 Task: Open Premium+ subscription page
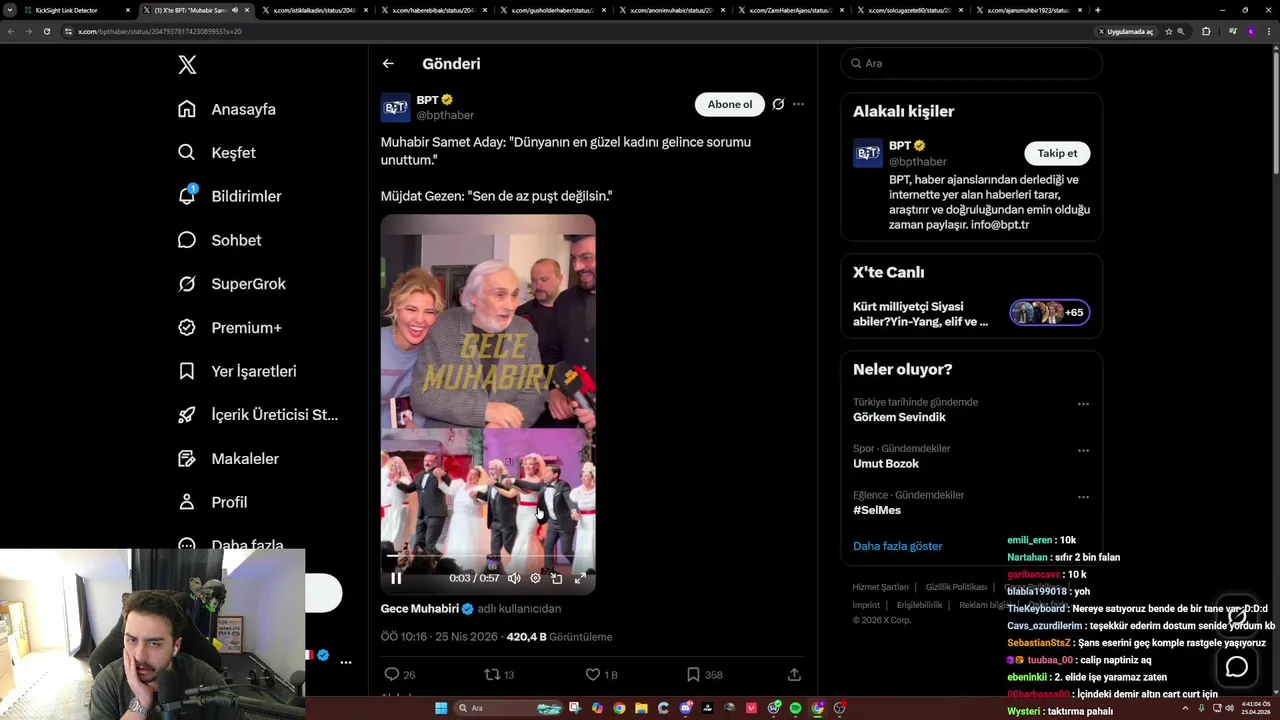[x=230, y=327]
